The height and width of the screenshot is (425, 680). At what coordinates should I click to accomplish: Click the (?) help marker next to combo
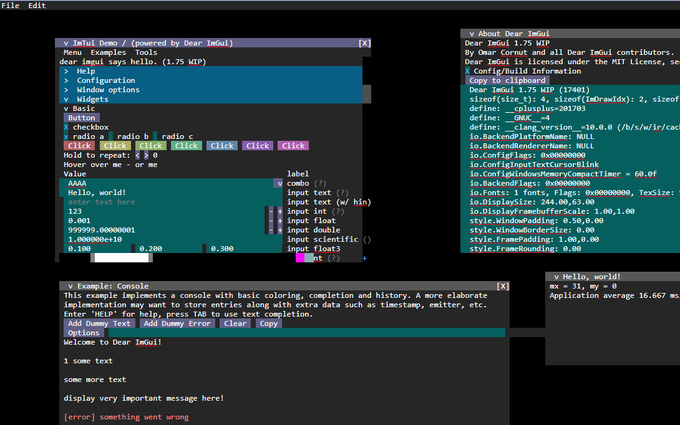click(320, 183)
